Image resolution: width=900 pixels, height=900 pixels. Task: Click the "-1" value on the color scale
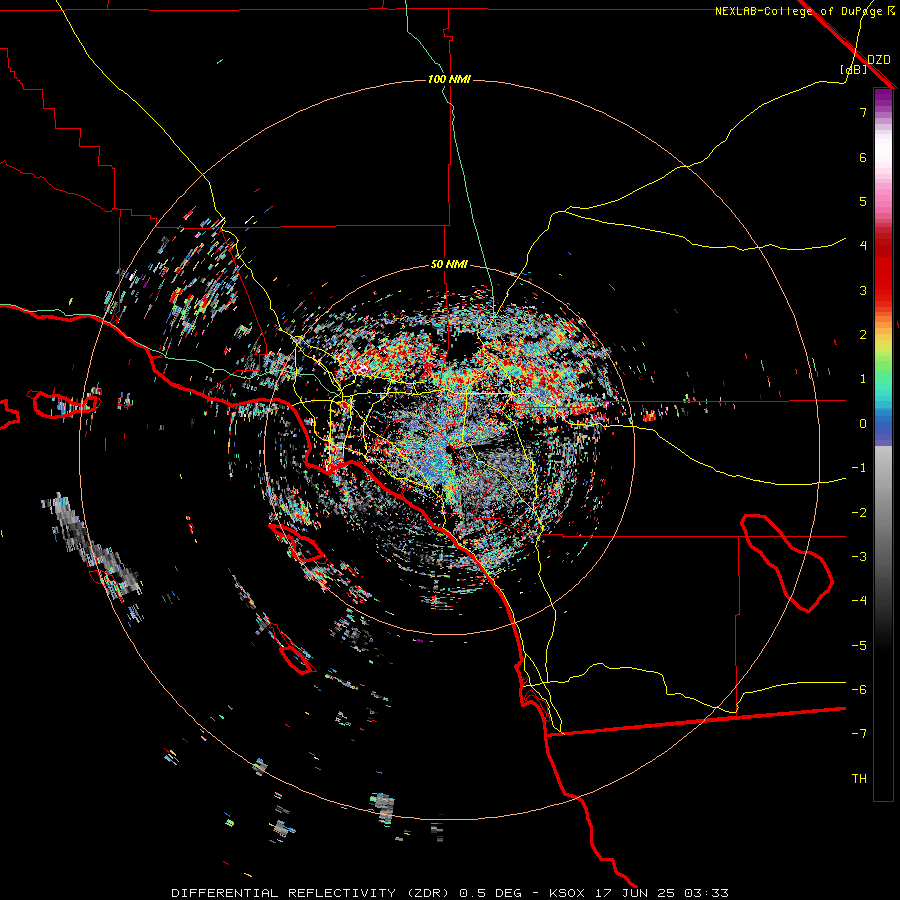click(859, 468)
